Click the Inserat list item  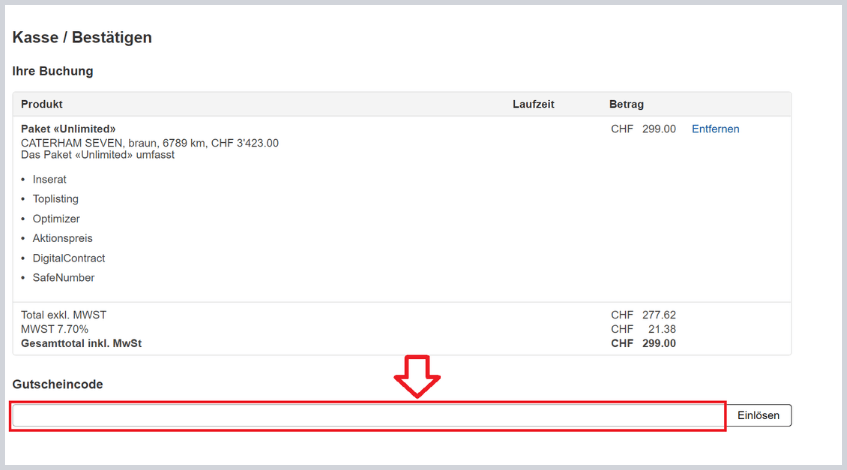point(49,179)
